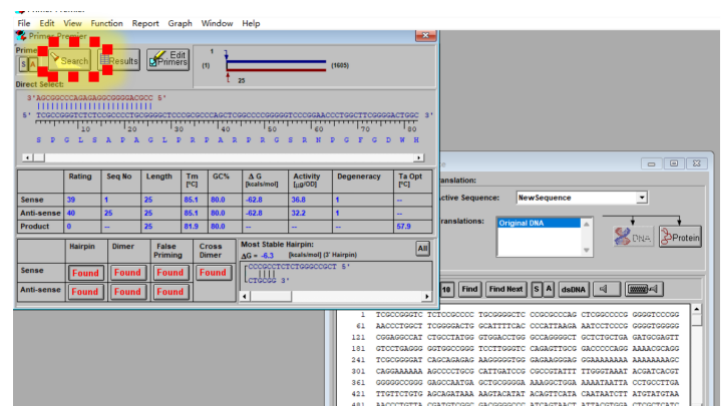Open the Graph menu
This screenshot has height=406, width=725.
180,23
